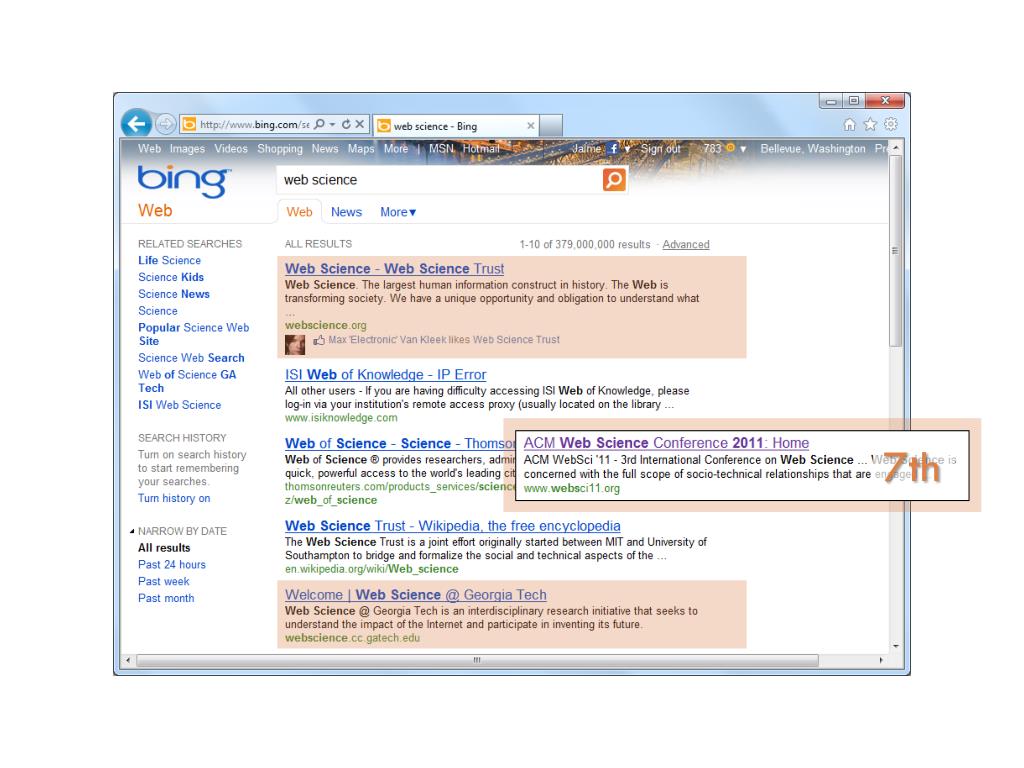Select Web in the top navigation bar
This screenshot has height=768, width=1024.
150,148
